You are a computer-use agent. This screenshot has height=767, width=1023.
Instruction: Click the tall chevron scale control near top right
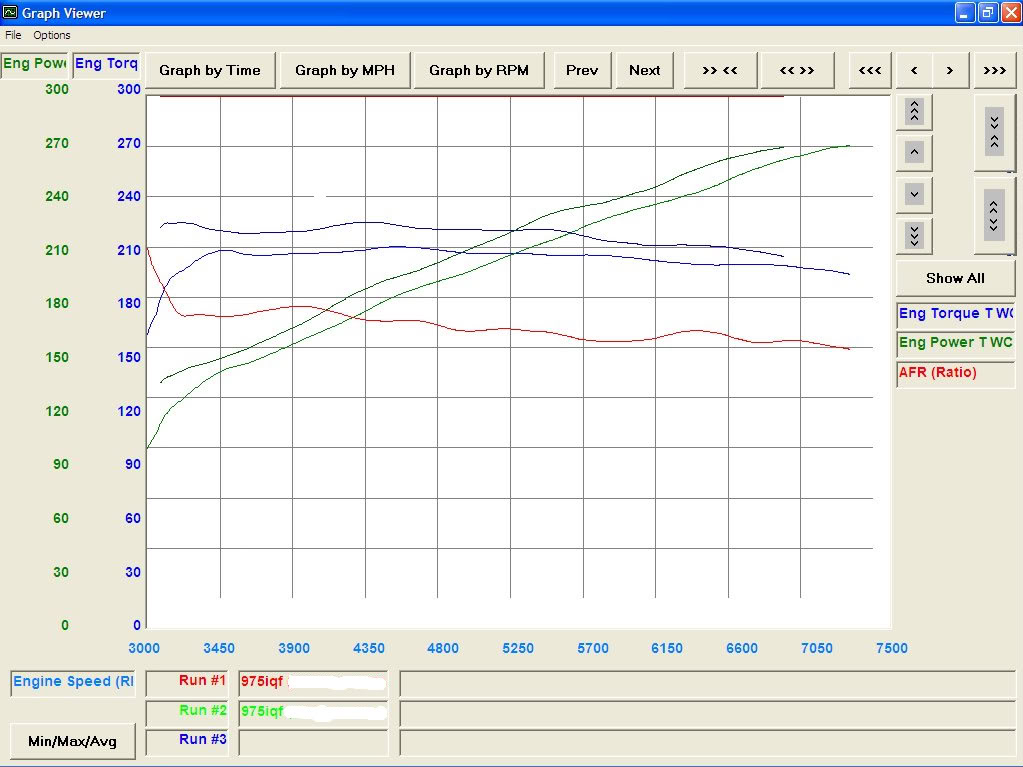point(993,133)
